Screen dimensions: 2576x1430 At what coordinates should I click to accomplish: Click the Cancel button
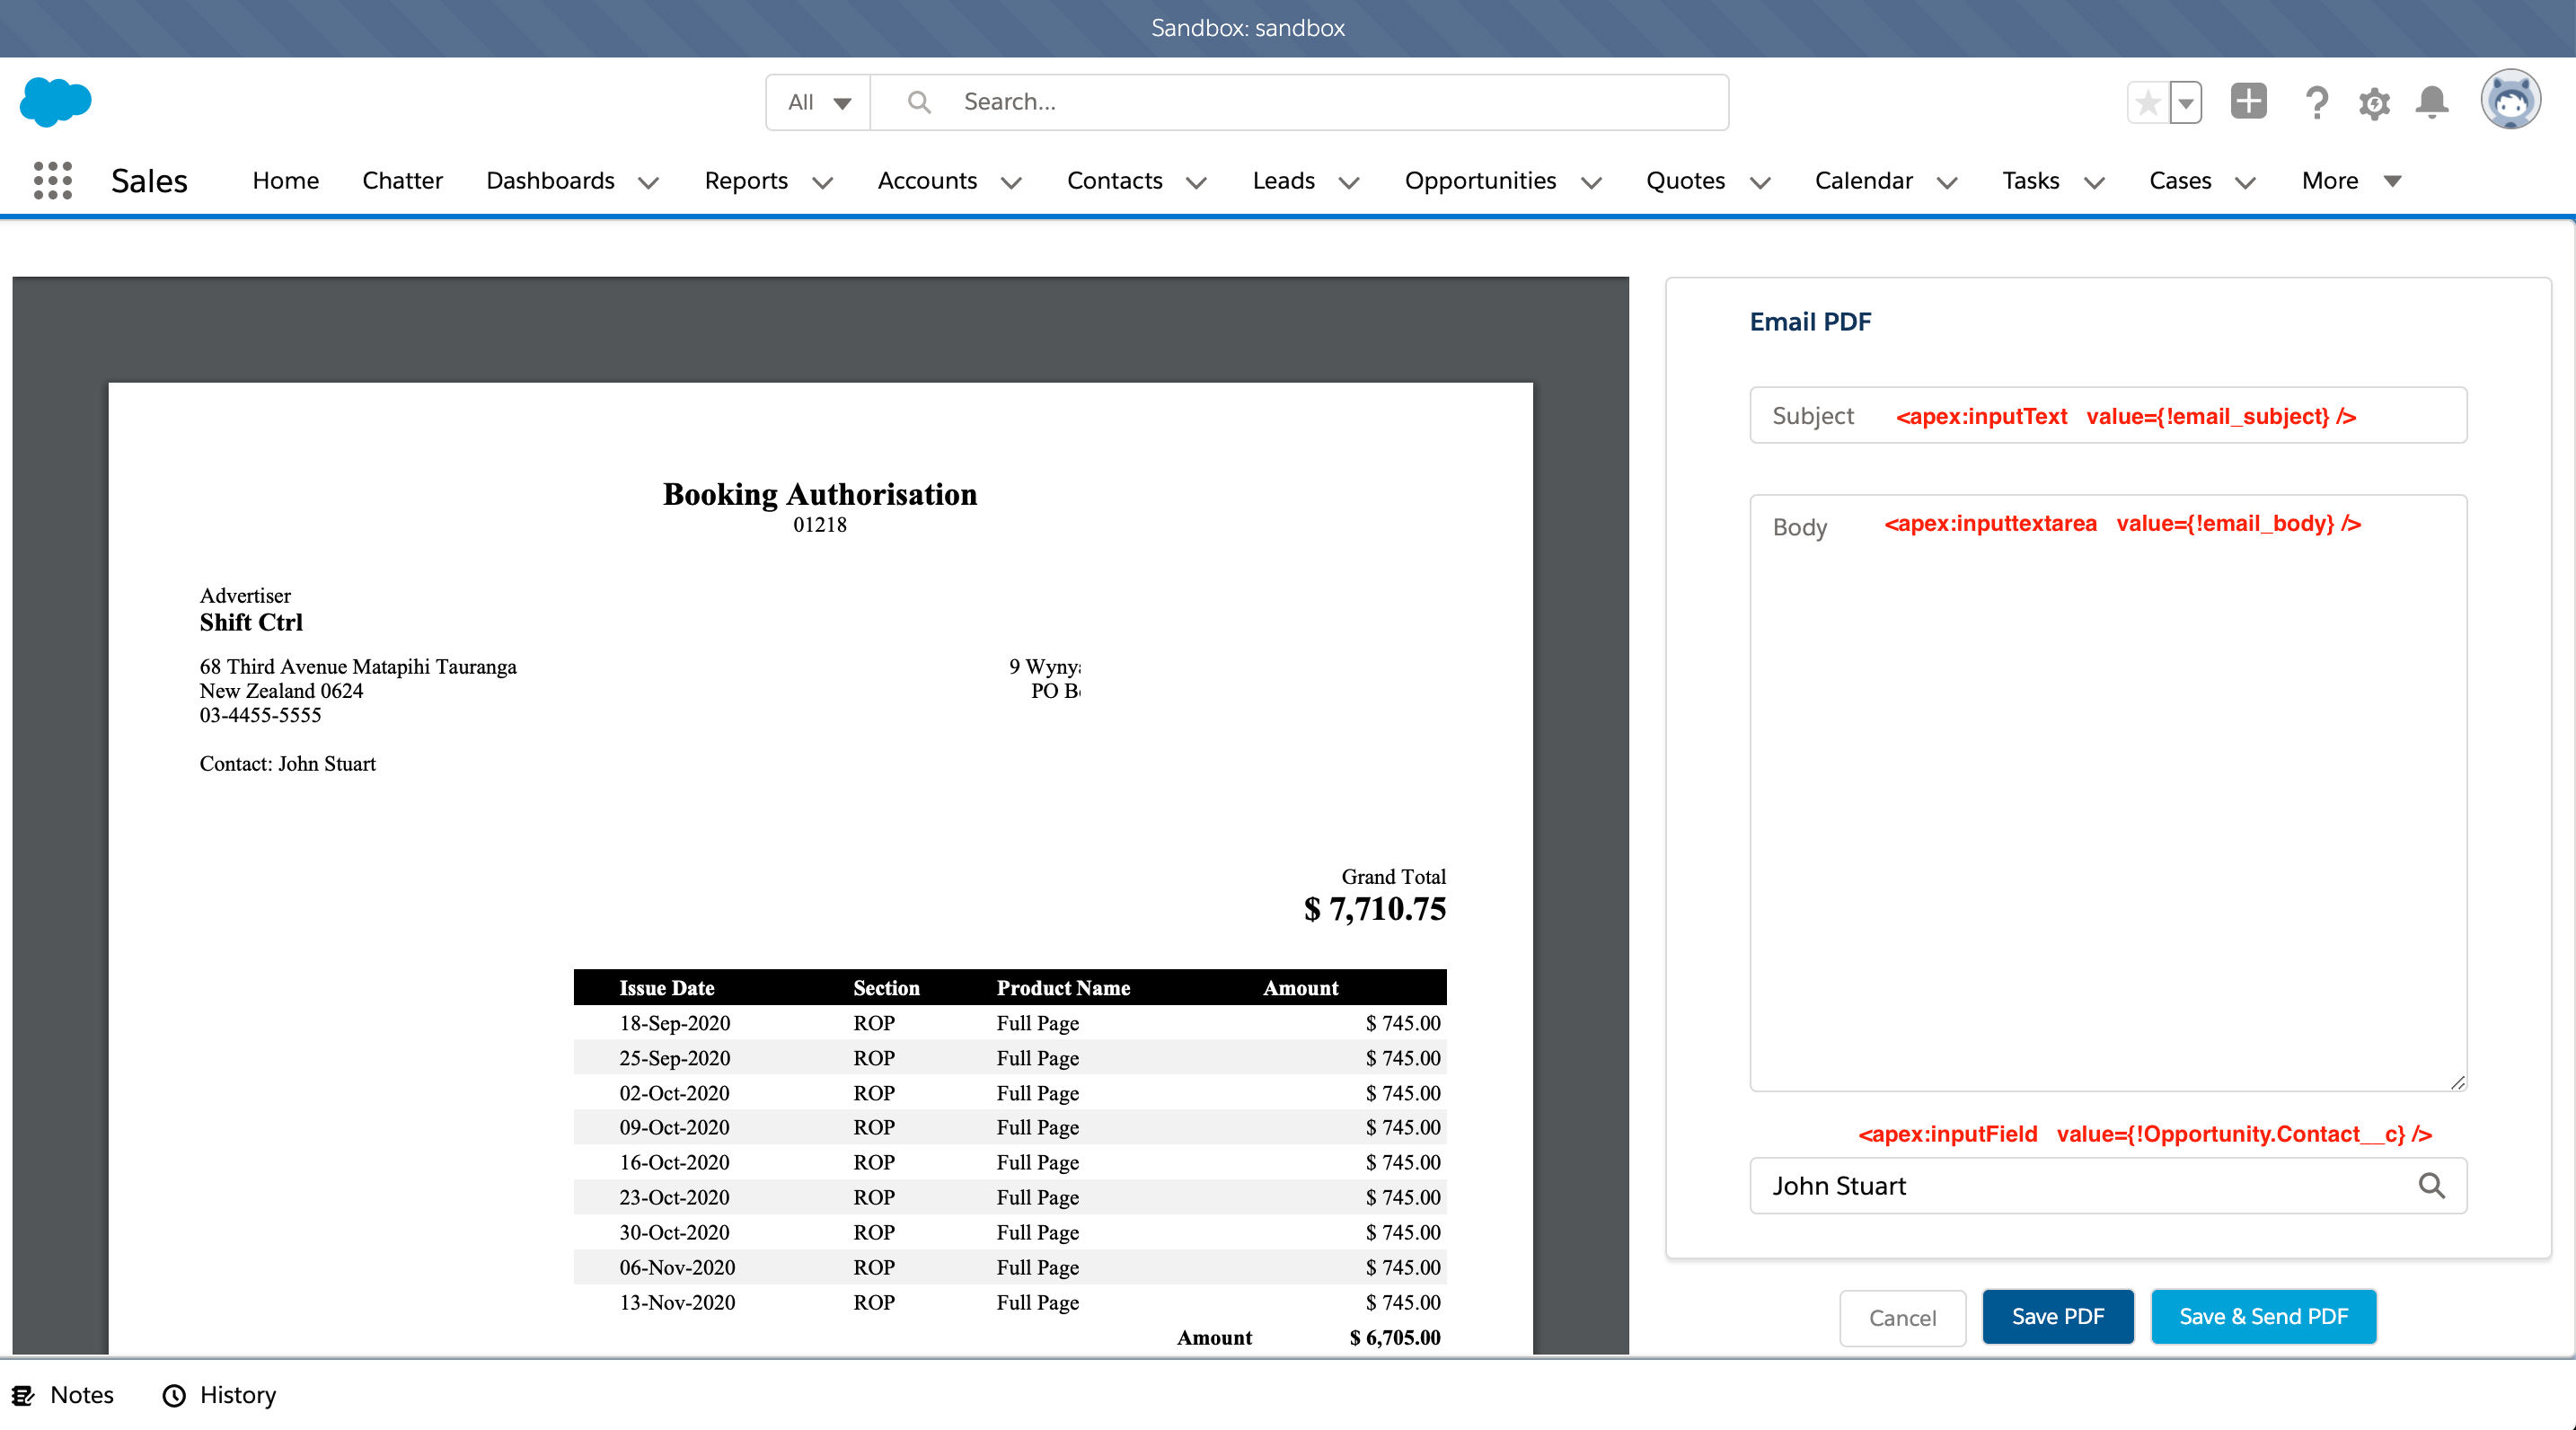coord(1902,1318)
